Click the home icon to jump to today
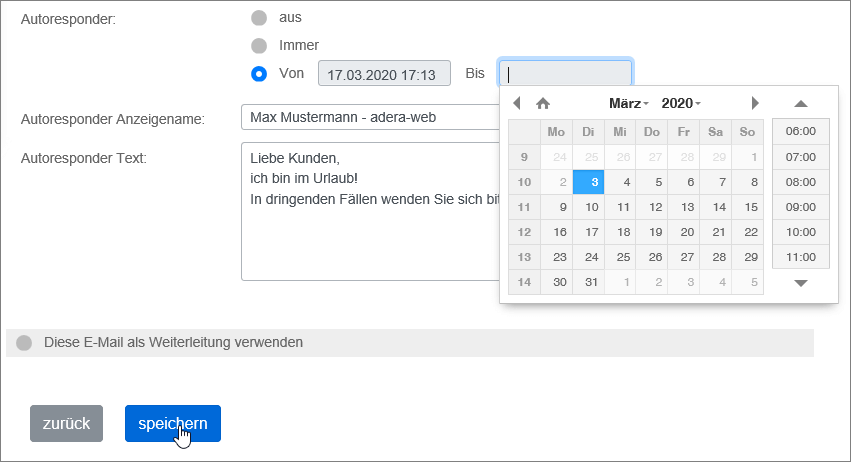Screen dimensions: 851x462 point(543,103)
